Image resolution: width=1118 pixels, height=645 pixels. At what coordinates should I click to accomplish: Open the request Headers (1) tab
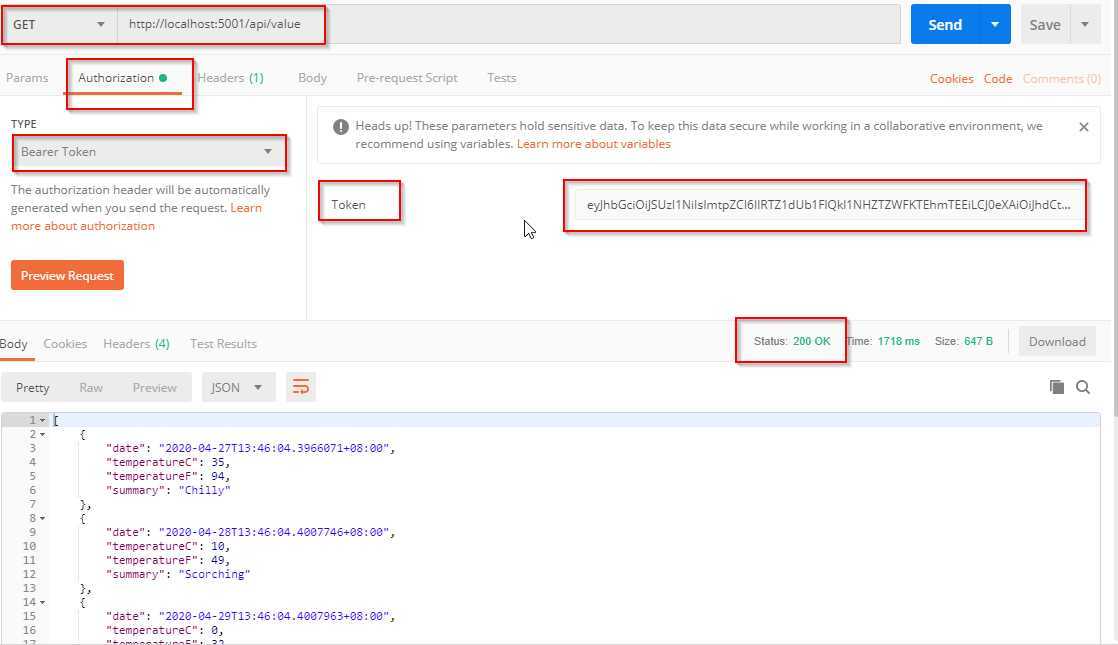pos(230,78)
